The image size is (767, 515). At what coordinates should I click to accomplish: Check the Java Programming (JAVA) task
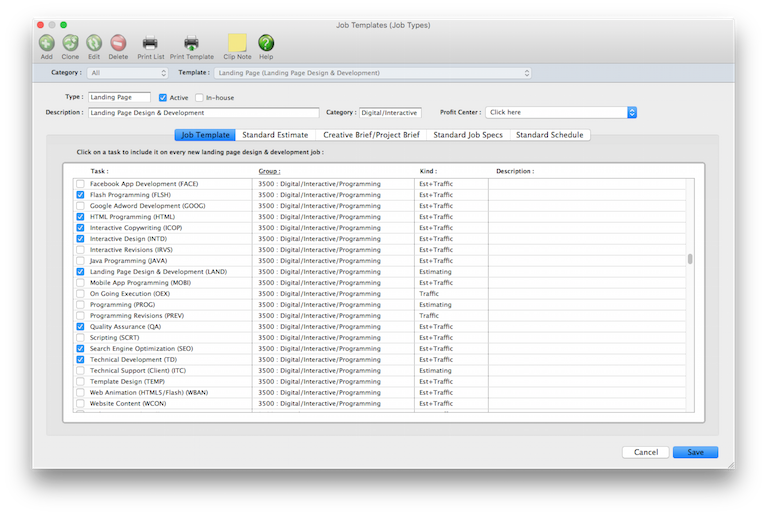tap(80, 261)
